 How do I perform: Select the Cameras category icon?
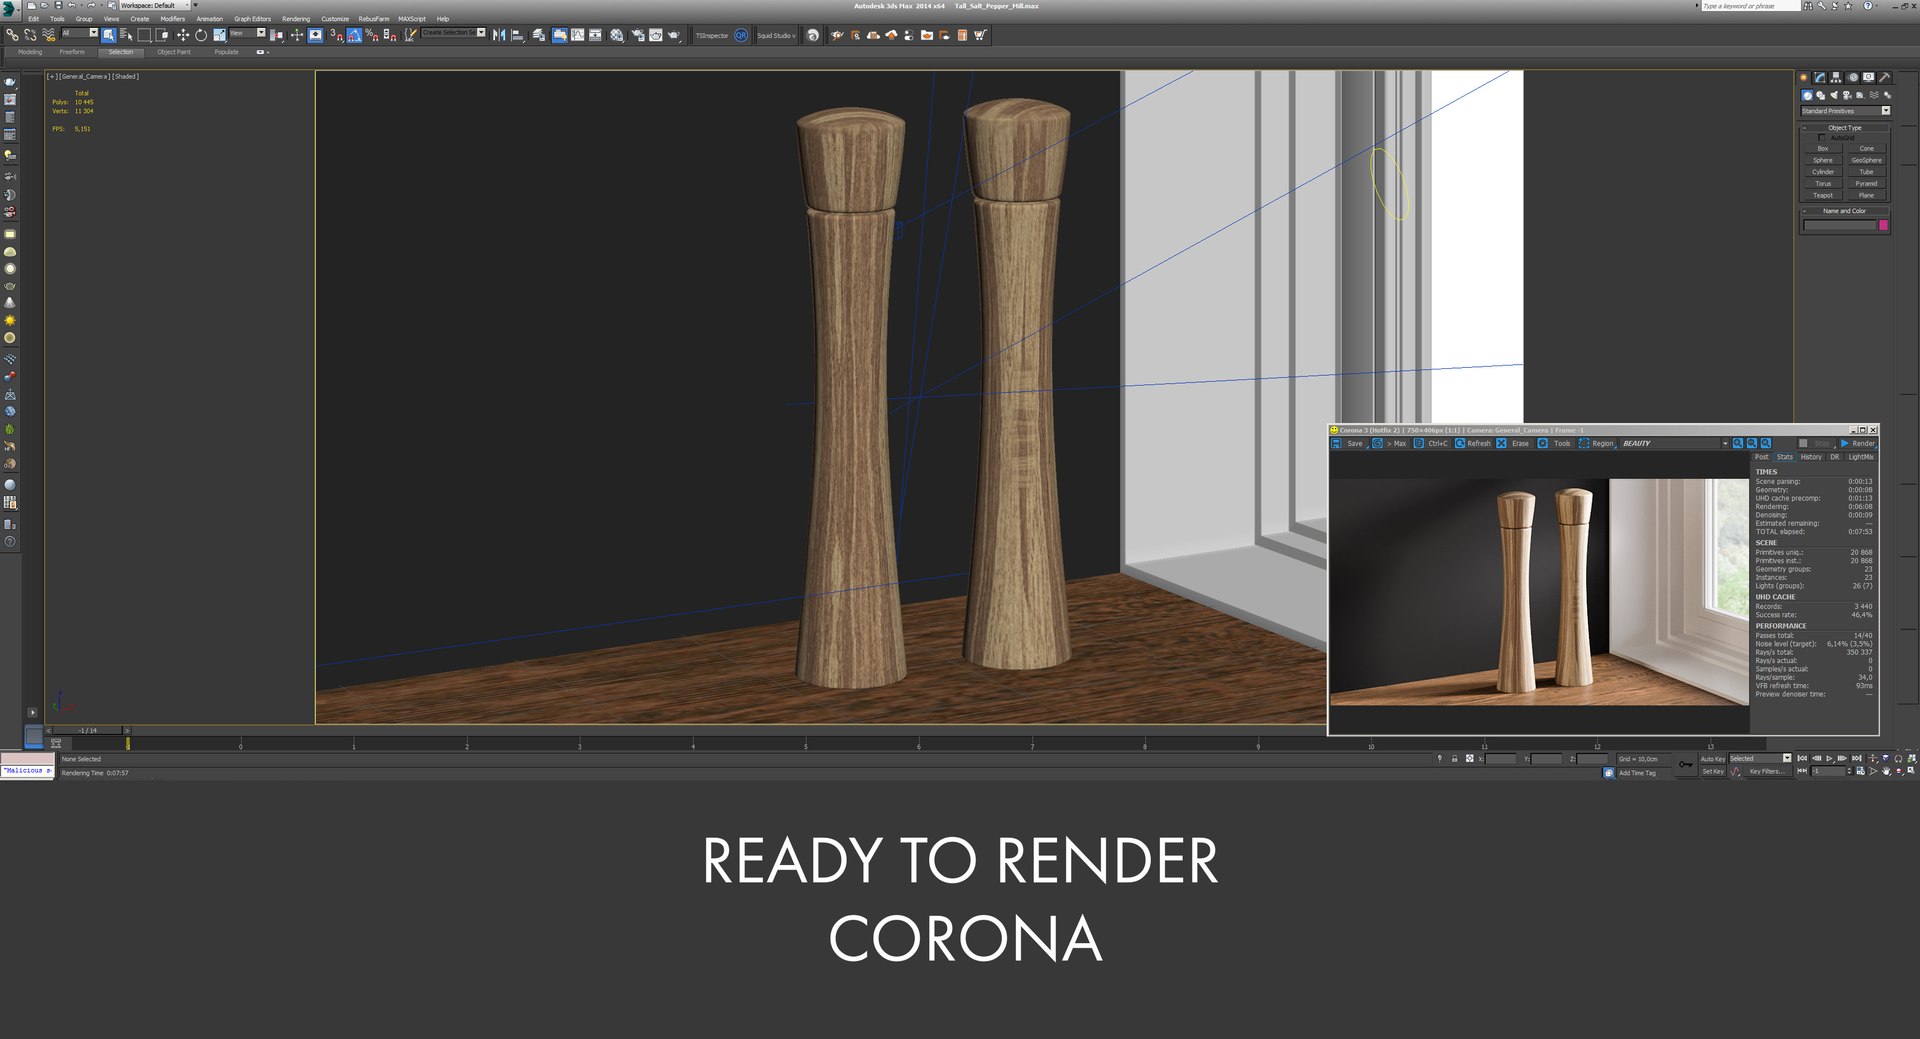click(1847, 95)
